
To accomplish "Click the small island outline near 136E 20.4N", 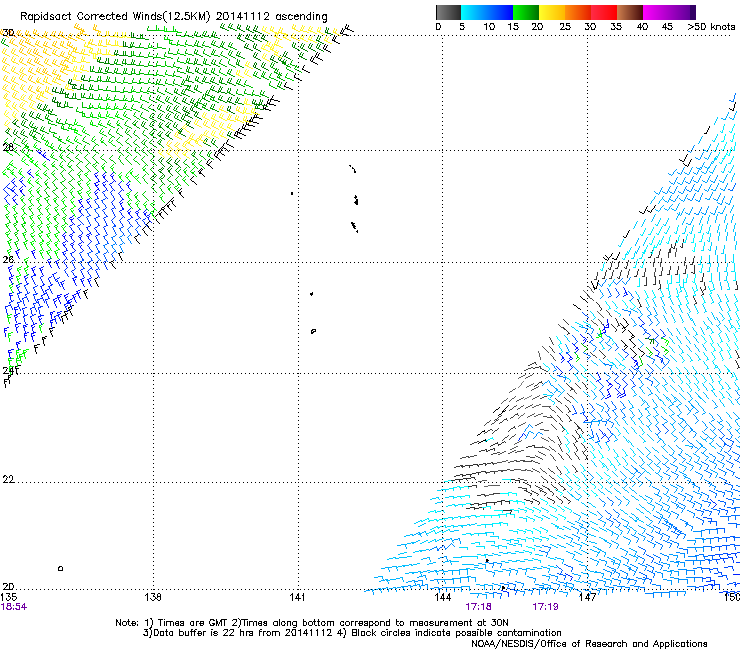I will point(60,568).
